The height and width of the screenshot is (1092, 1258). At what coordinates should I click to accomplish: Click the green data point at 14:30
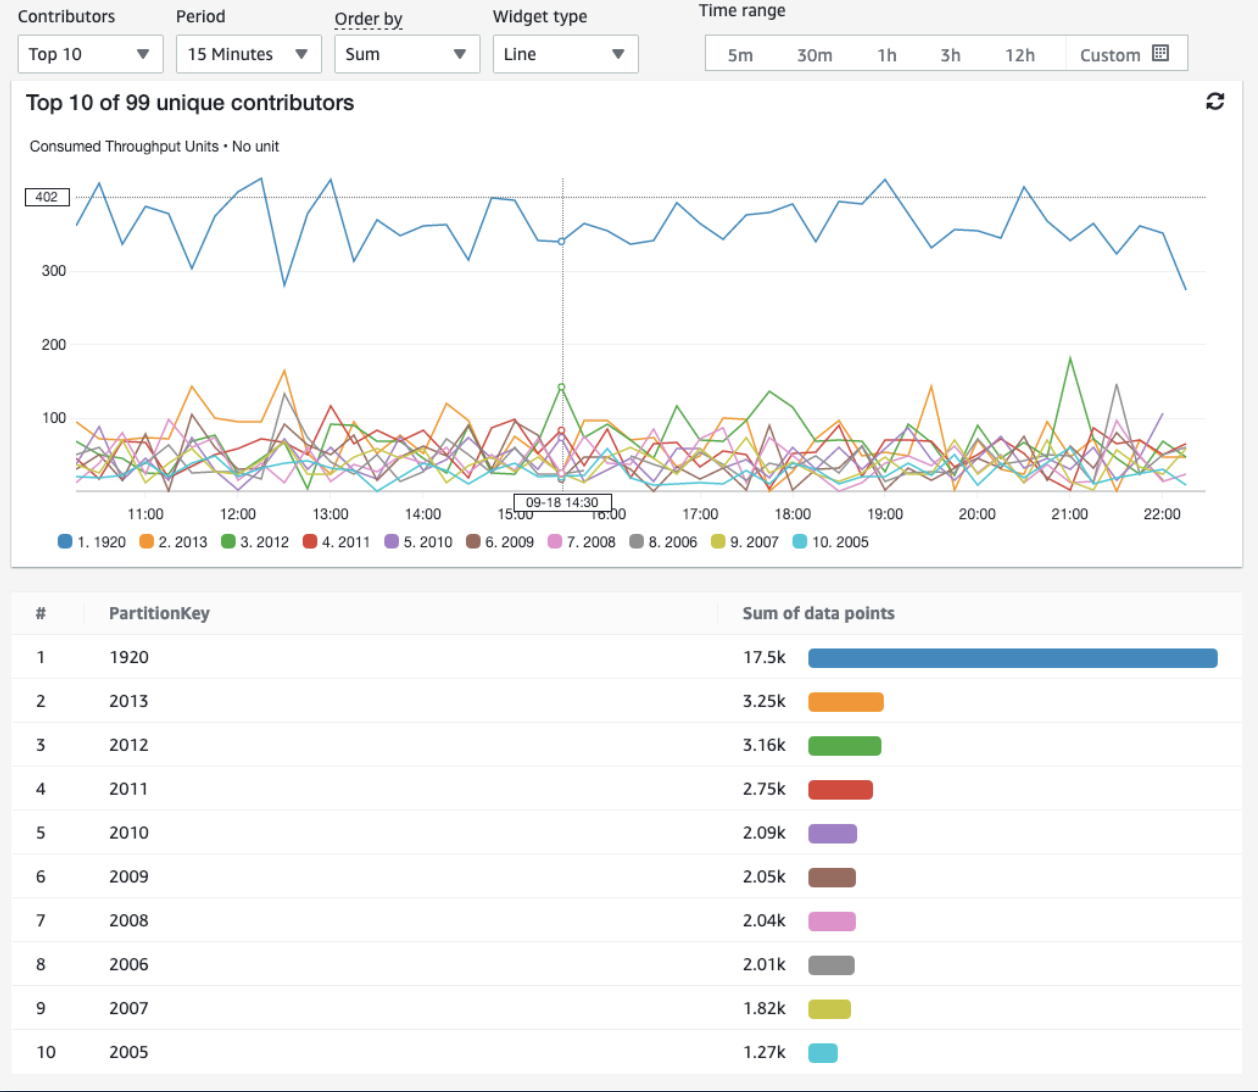(x=561, y=387)
